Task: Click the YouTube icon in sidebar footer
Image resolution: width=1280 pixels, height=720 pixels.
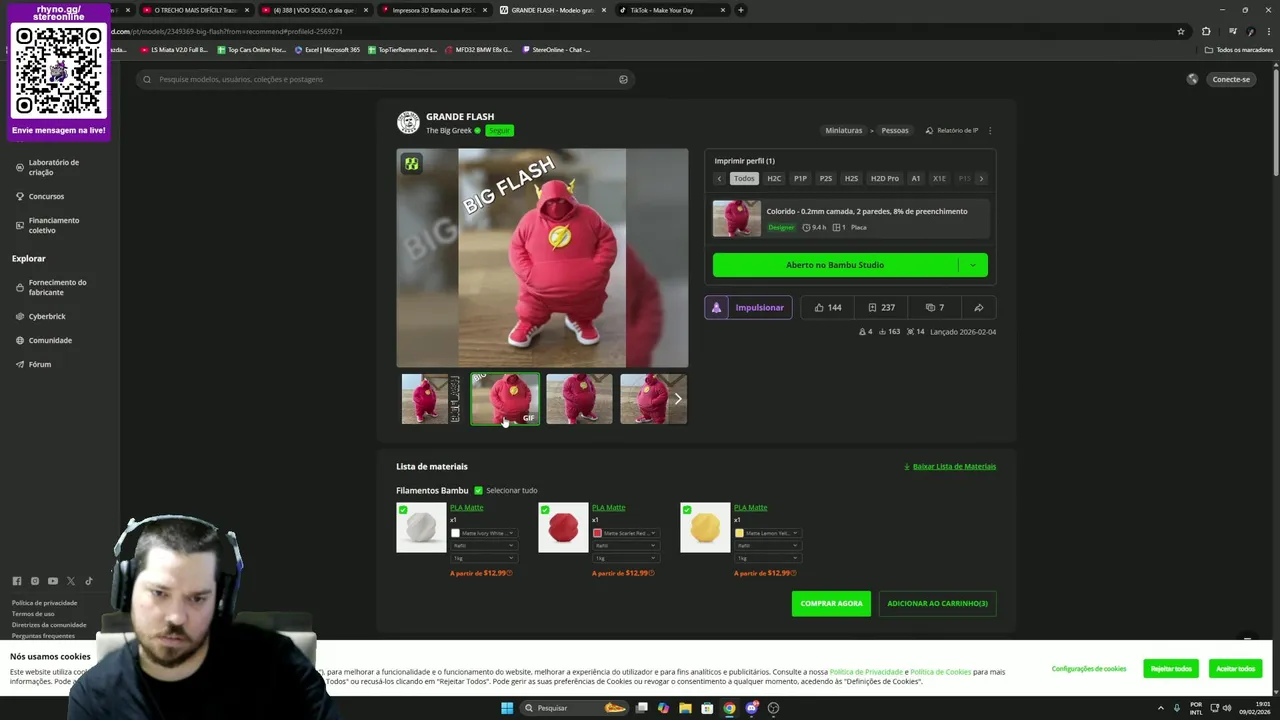Action: [x=52, y=581]
